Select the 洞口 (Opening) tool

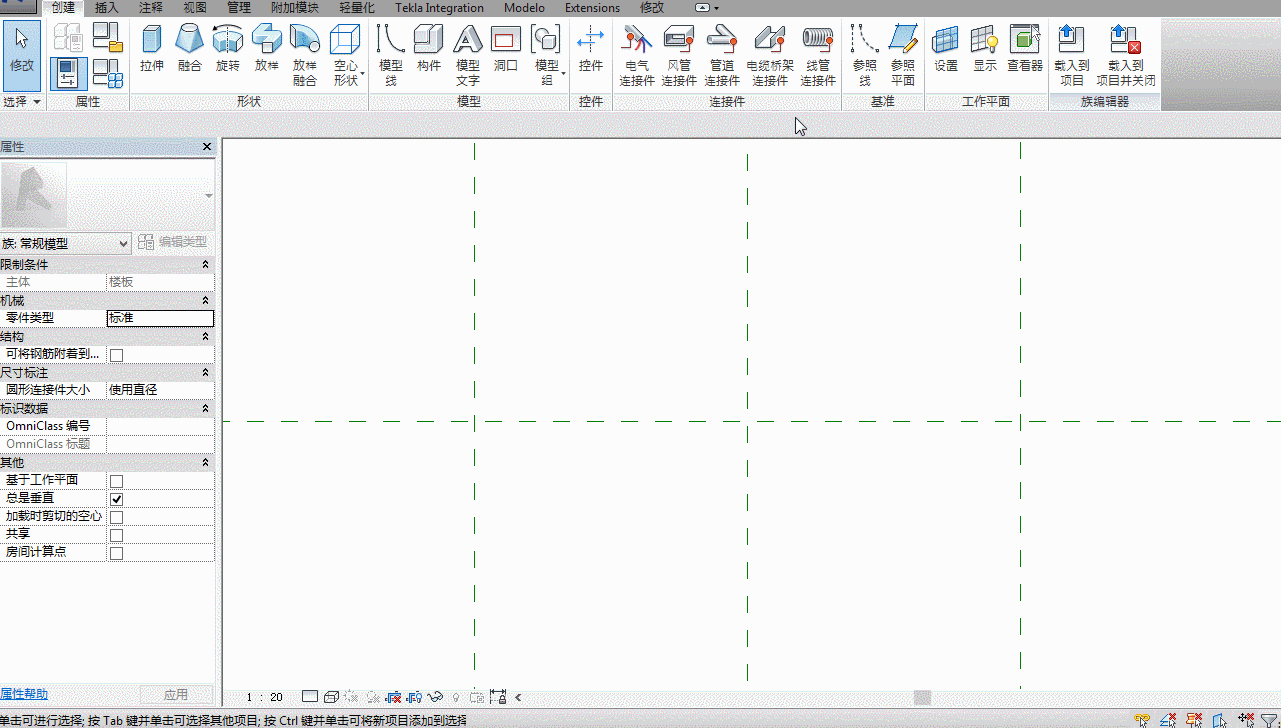(x=506, y=48)
